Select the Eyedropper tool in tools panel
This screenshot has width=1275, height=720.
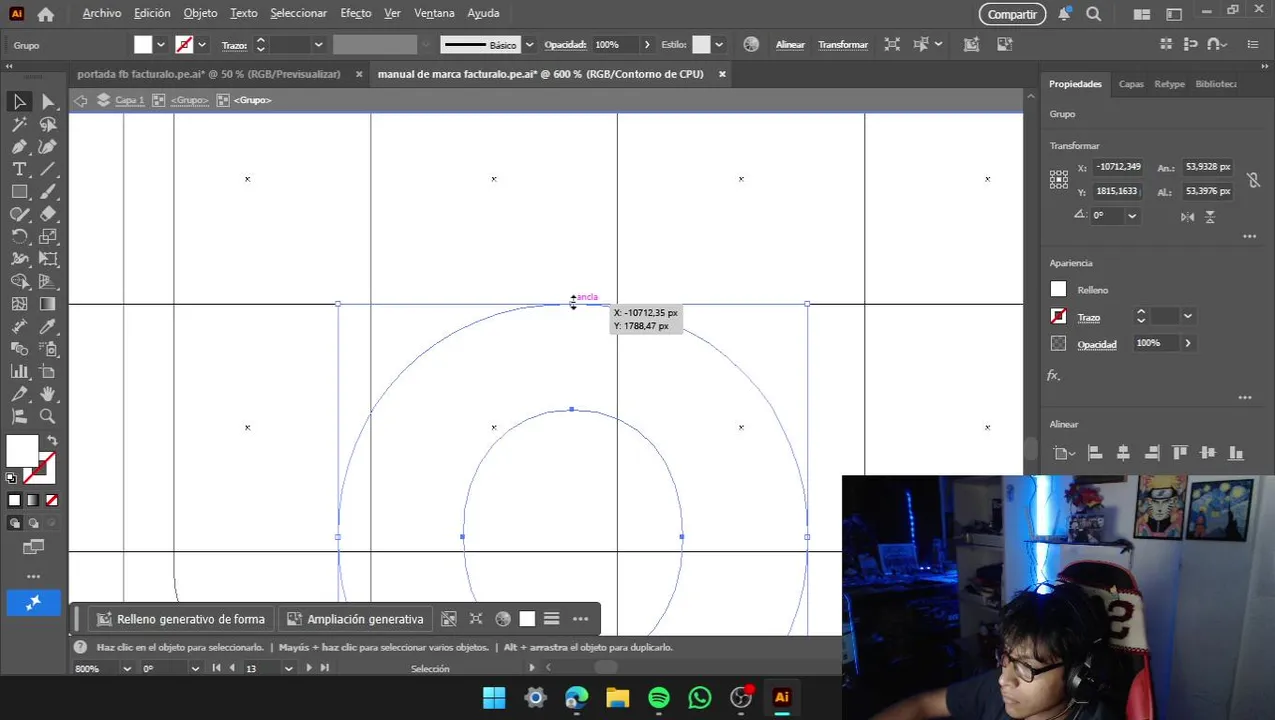coord(48,327)
